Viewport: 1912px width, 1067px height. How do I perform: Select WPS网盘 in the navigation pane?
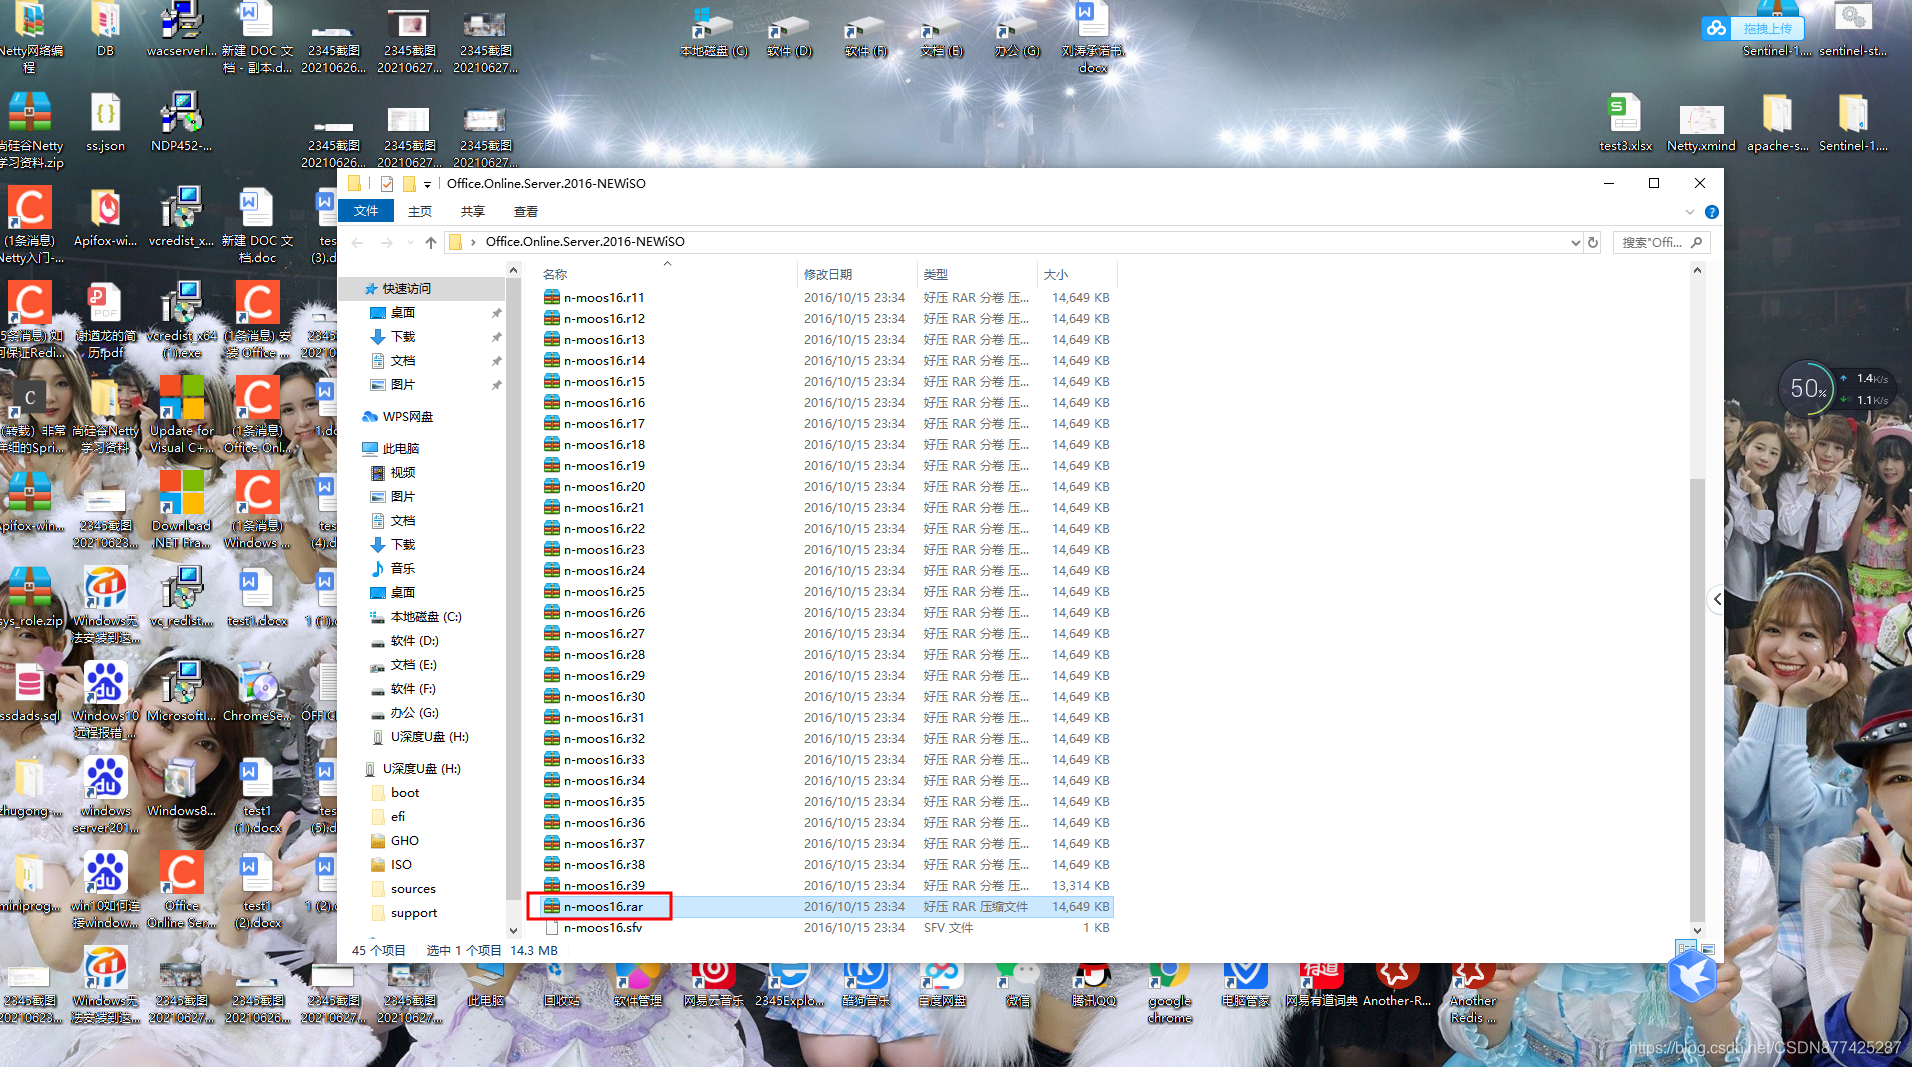point(407,416)
